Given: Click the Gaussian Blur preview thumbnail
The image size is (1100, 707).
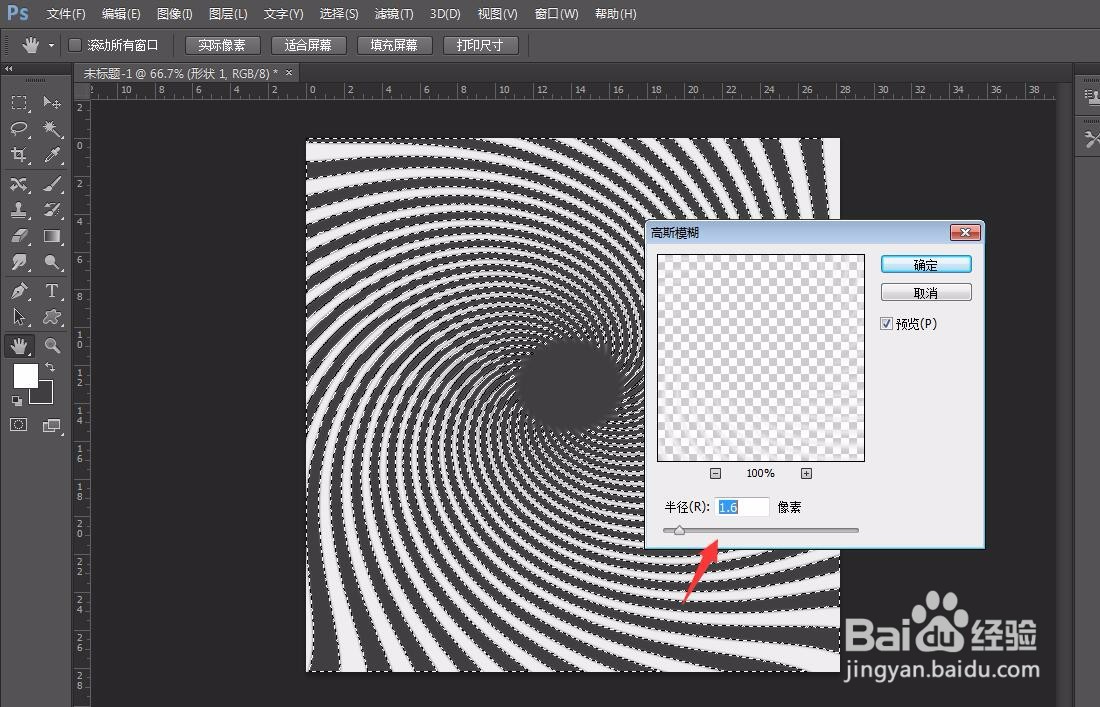Looking at the screenshot, I should 760,358.
